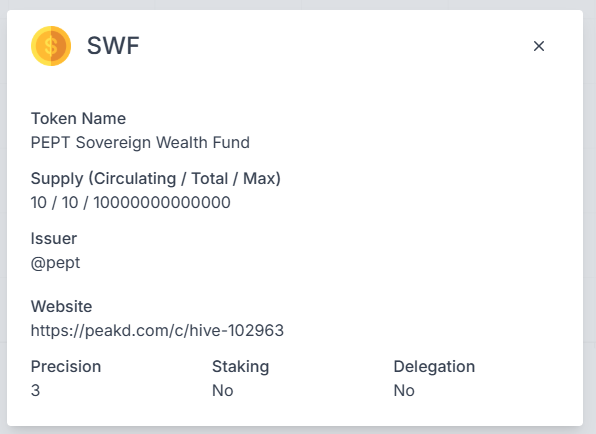The image size is (596, 434).
Task: Open the @pept issuer profile
Action: pos(55,263)
